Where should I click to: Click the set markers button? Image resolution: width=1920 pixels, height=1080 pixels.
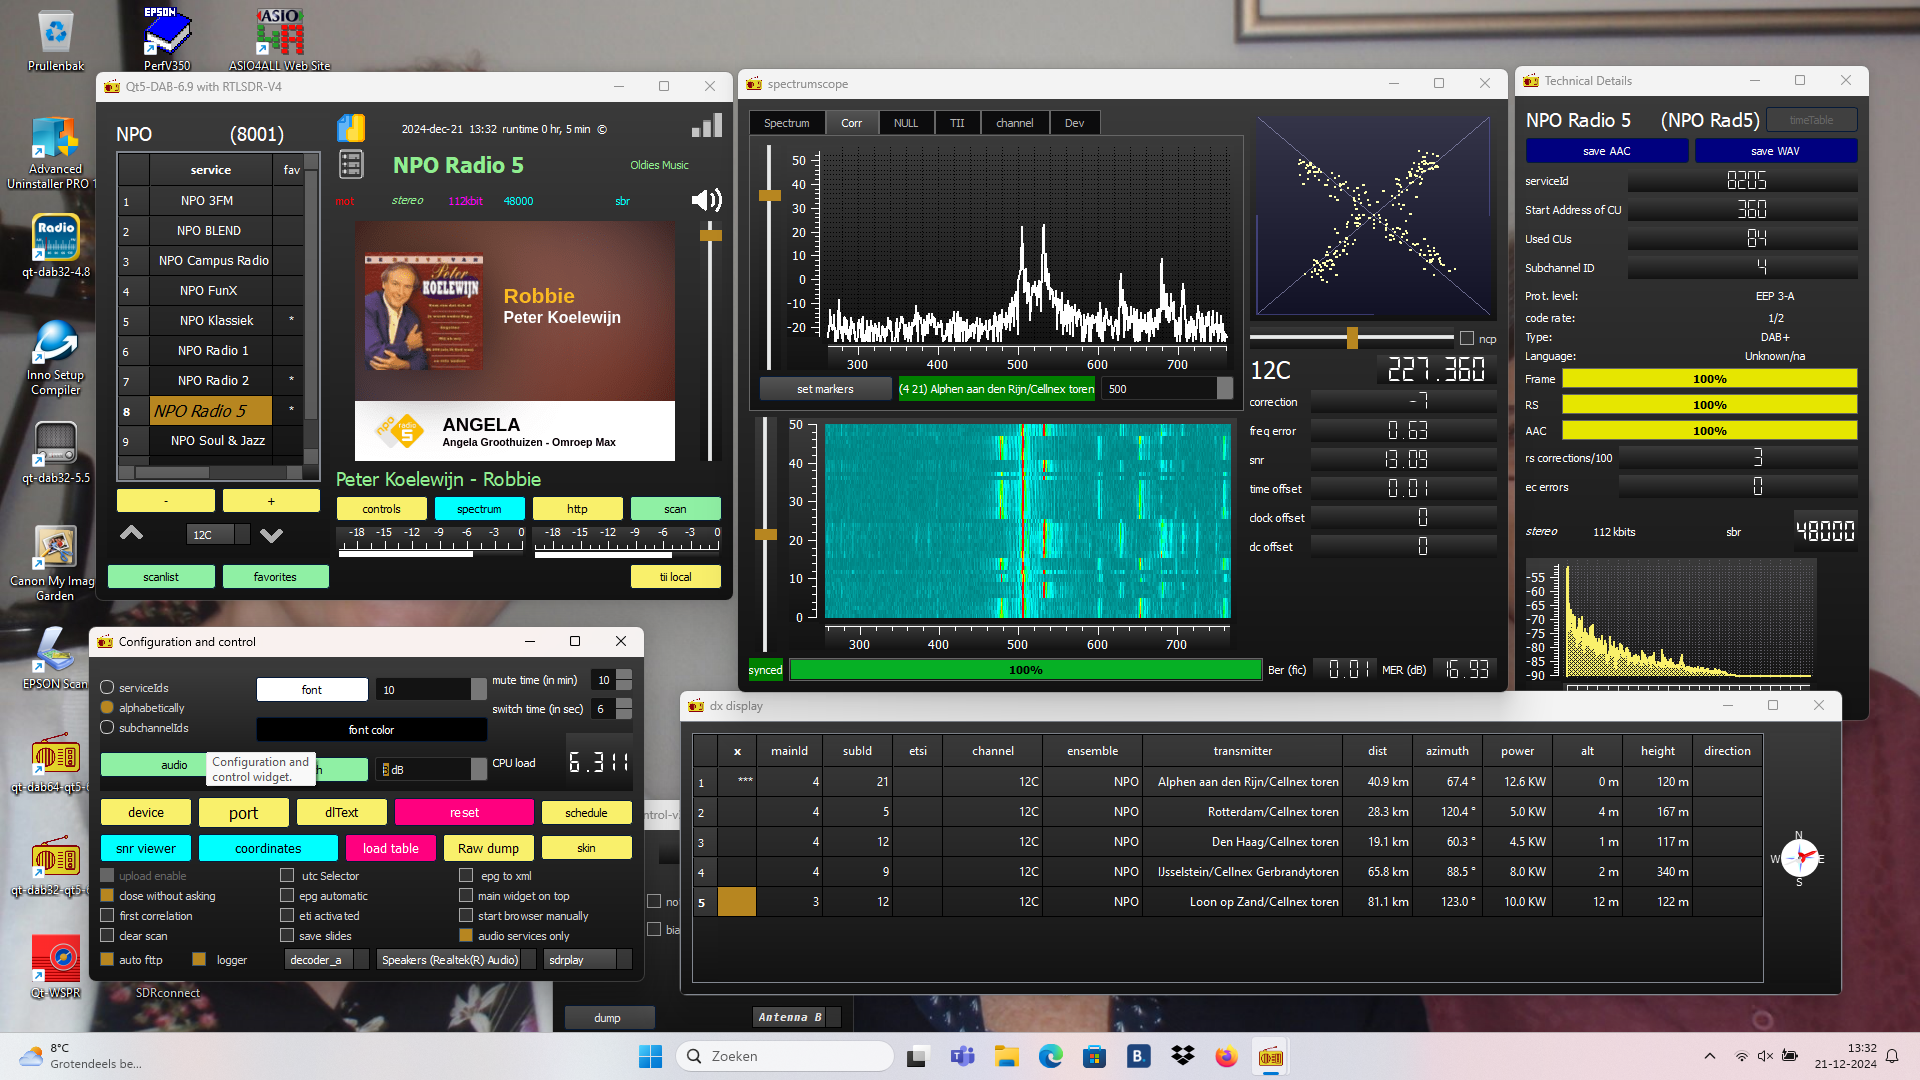[825, 389]
